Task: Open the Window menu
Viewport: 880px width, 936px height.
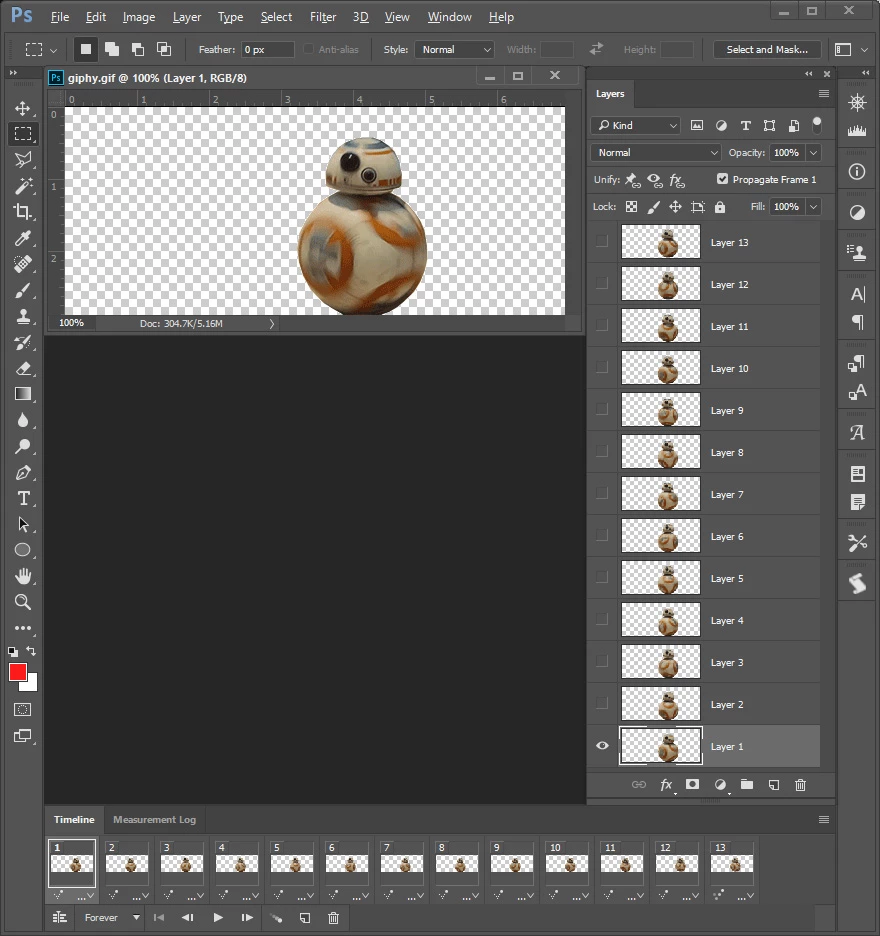Action: (x=450, y=17)
